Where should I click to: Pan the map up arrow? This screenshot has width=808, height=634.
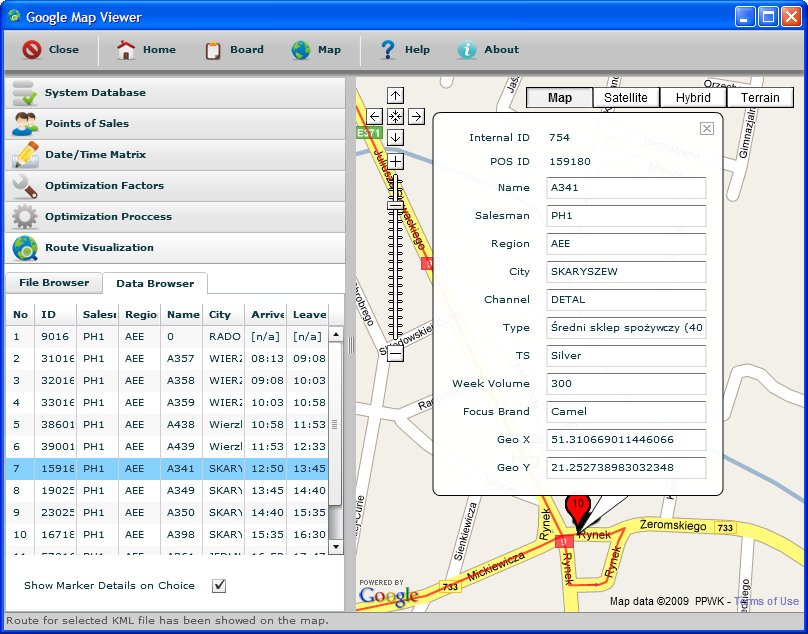(395, 95)
